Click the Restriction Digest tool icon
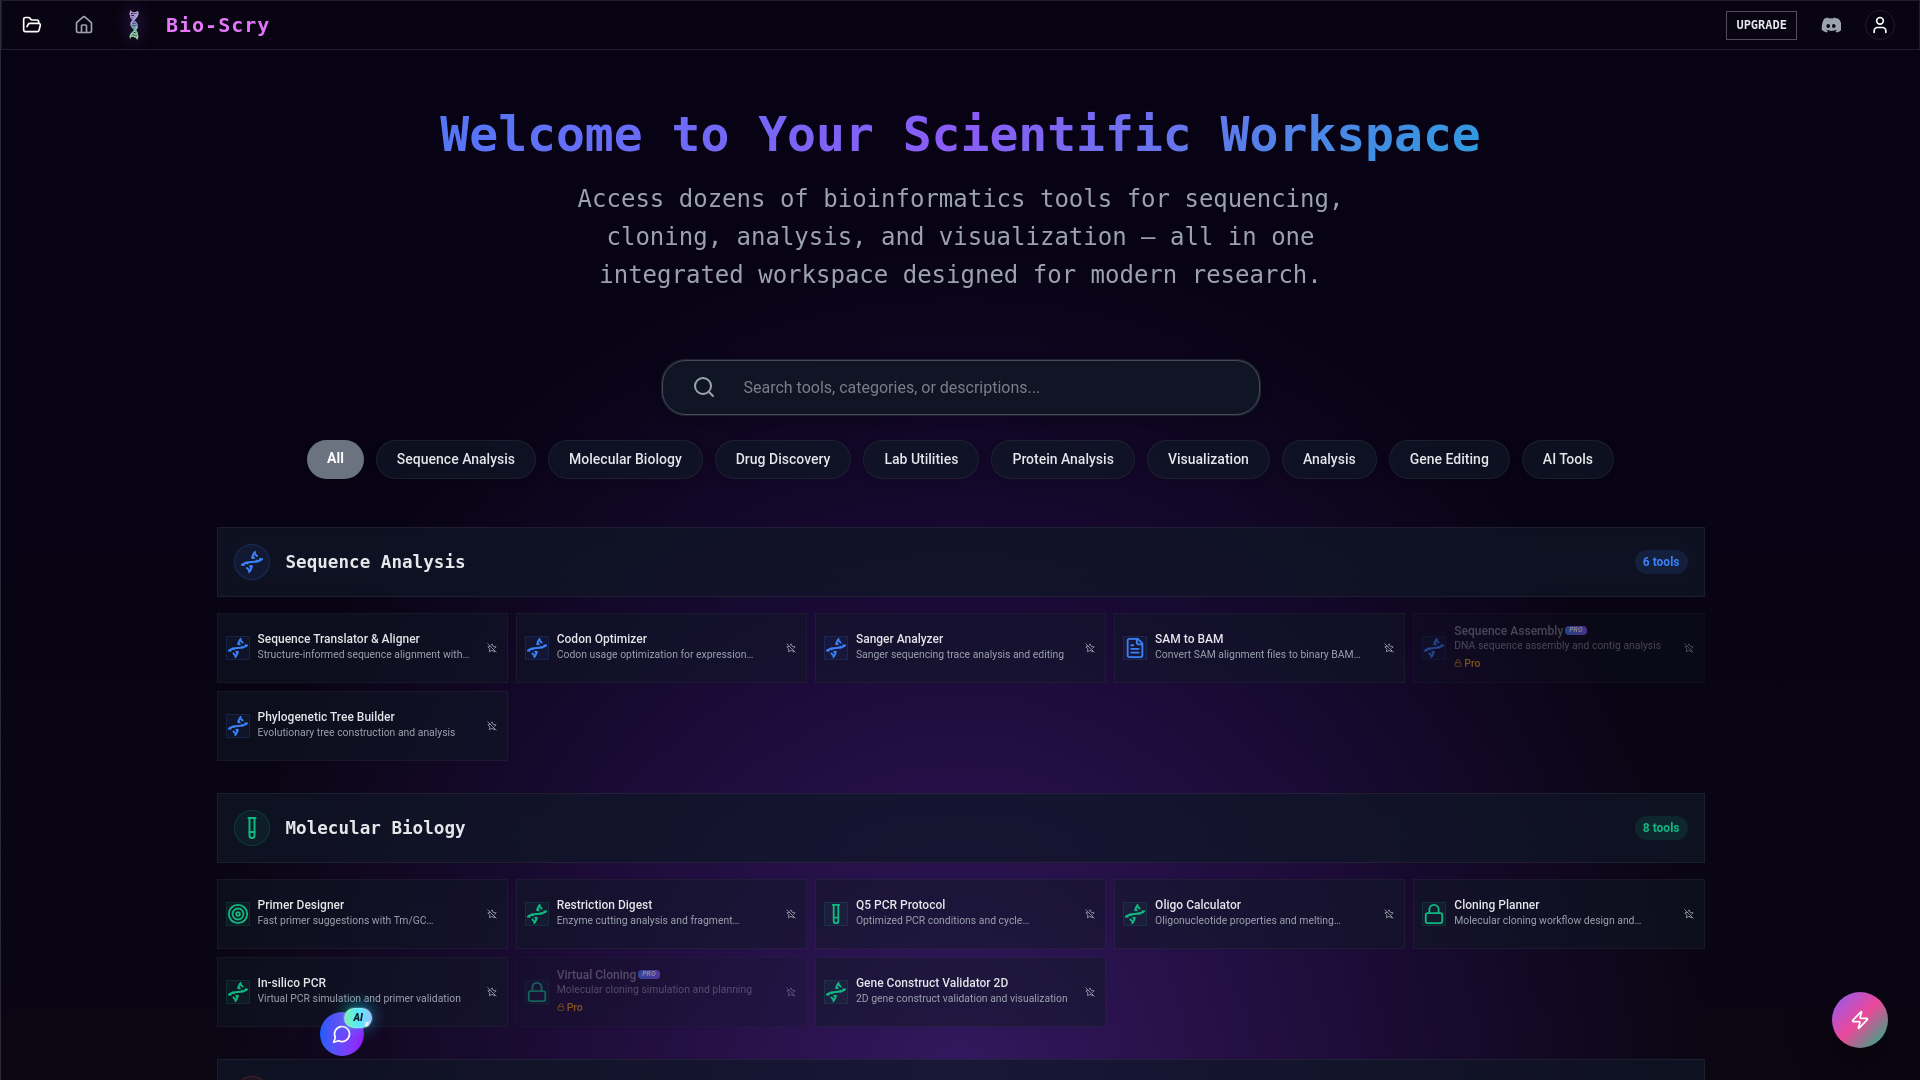The height and width of the screenshot is (1080, 1920). (x=537, y=914)
